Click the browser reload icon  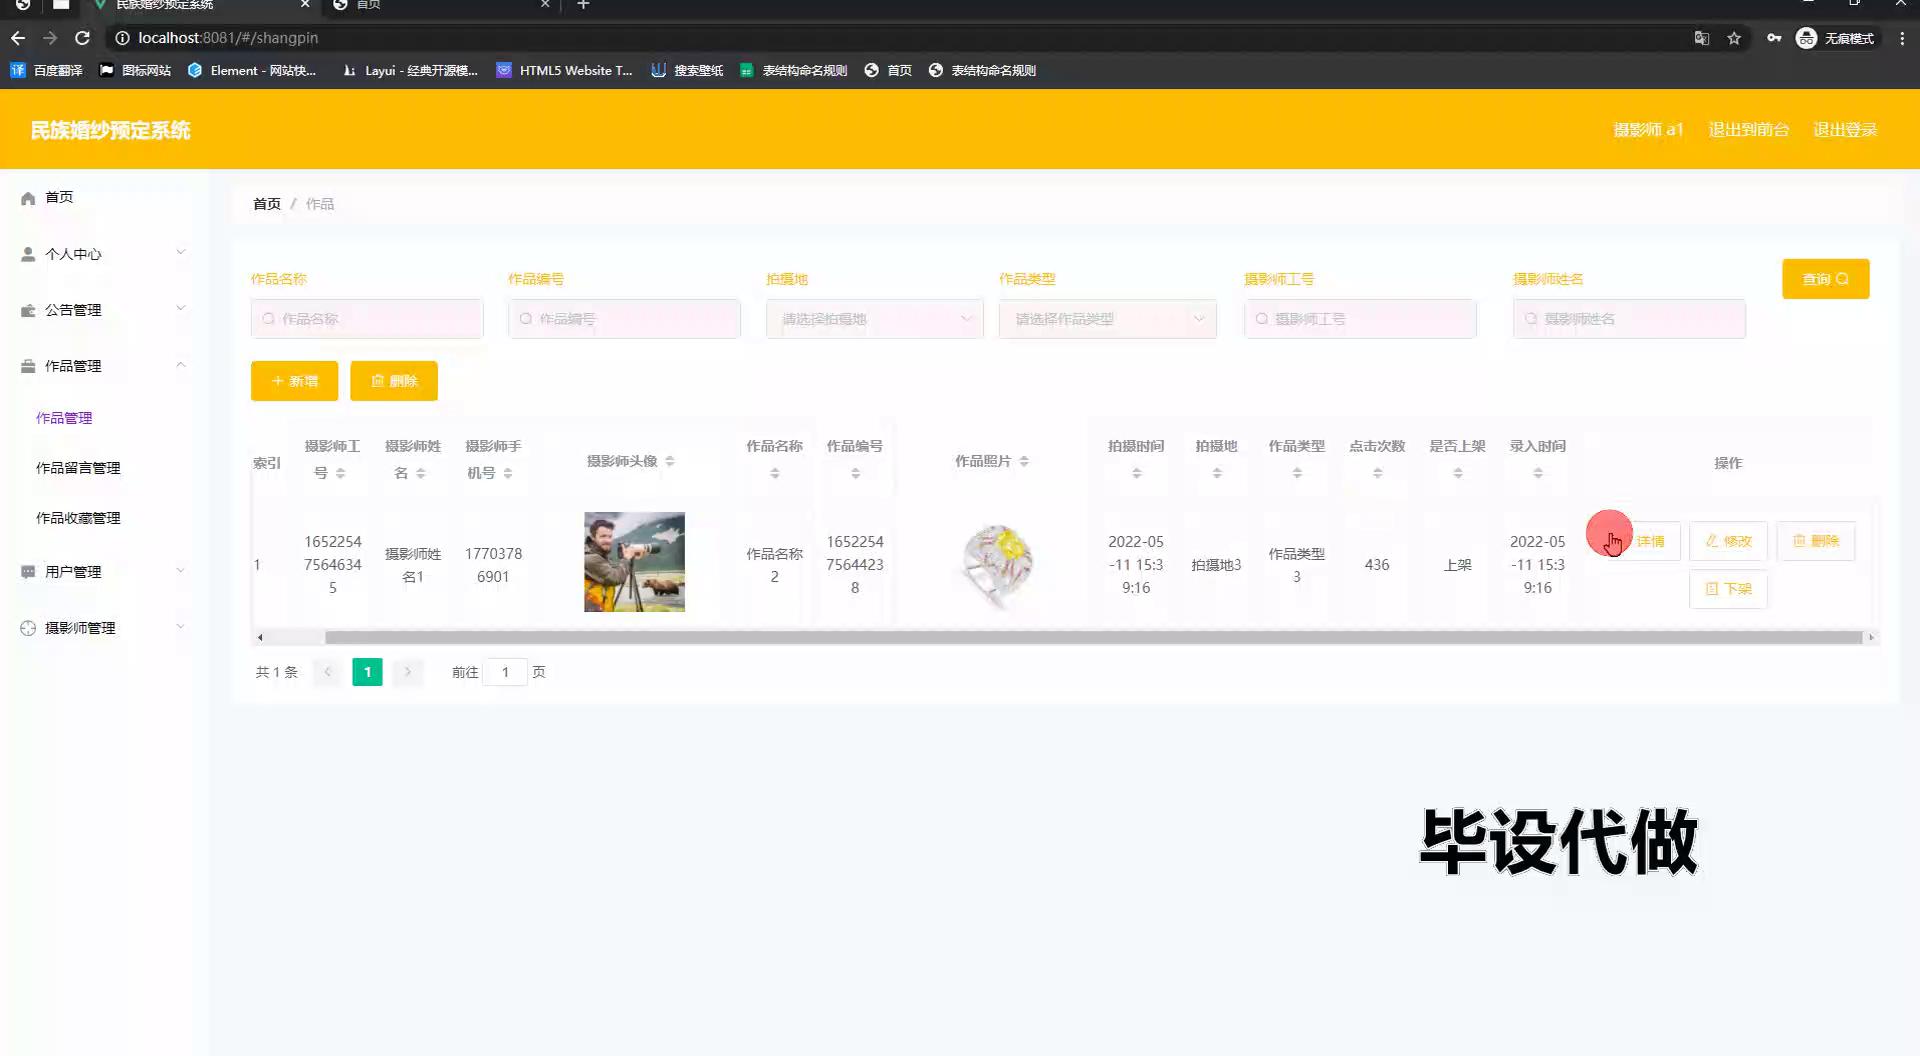(83, 38)
